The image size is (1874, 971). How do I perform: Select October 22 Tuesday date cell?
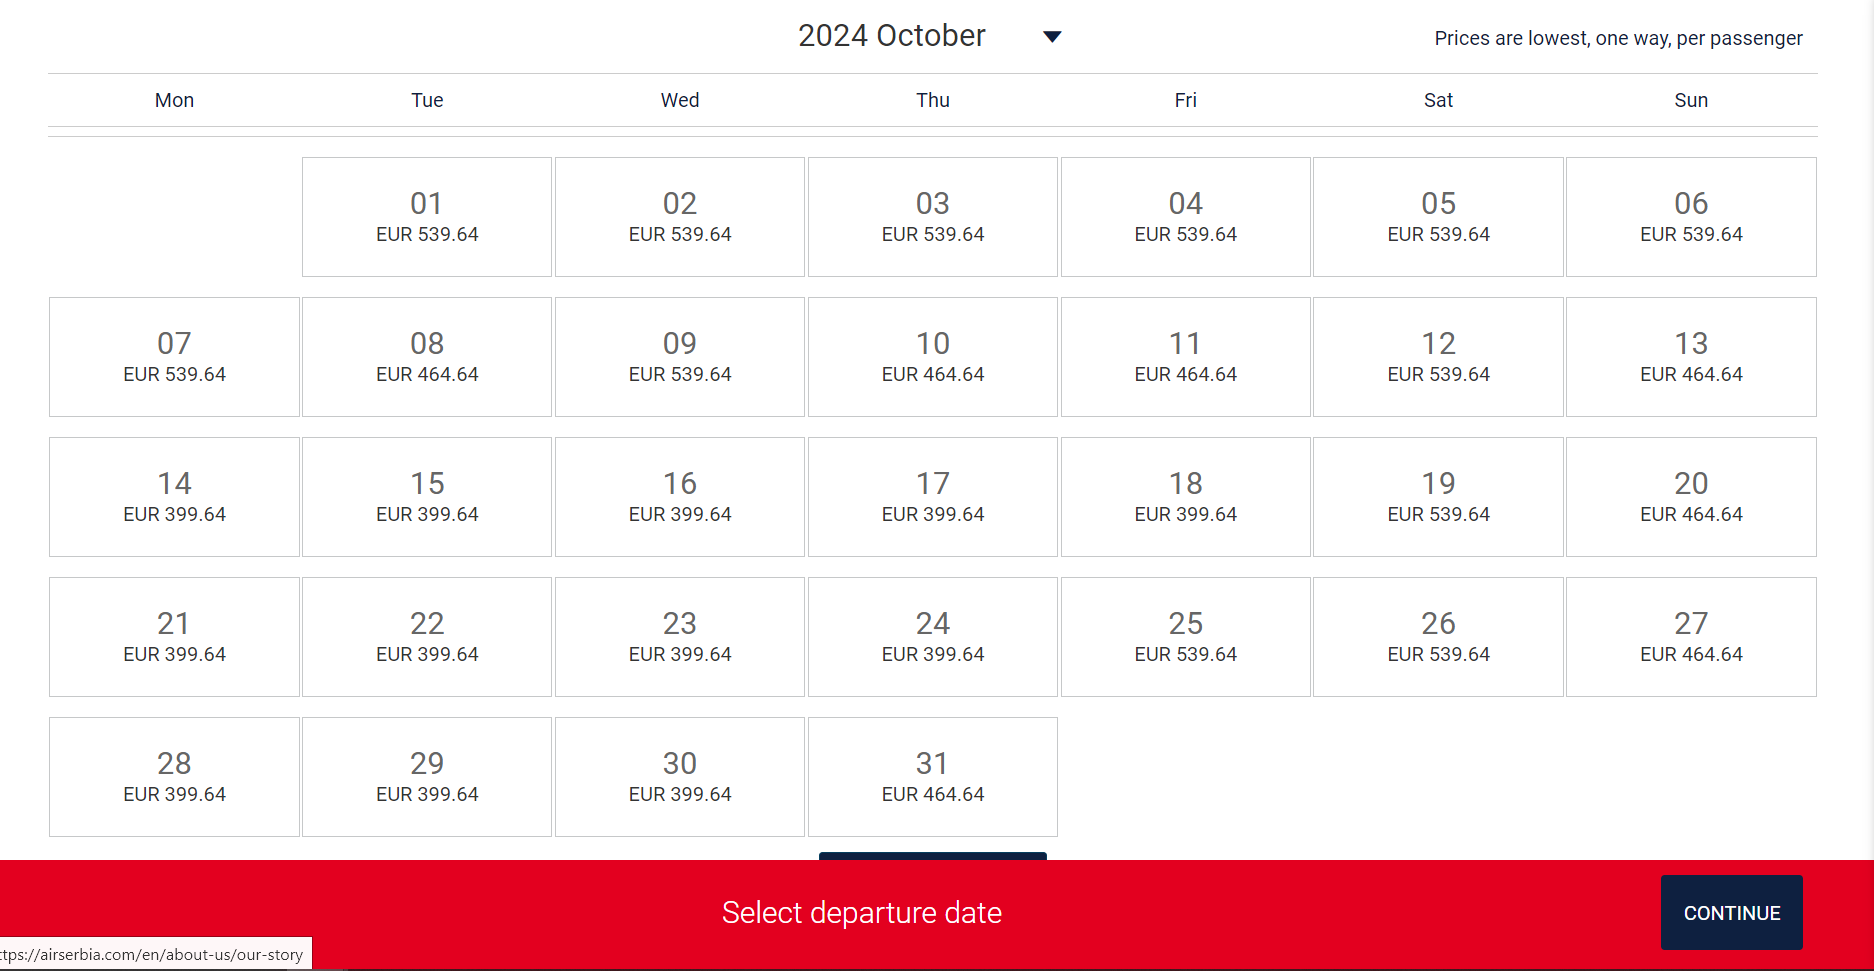[427, 637]
